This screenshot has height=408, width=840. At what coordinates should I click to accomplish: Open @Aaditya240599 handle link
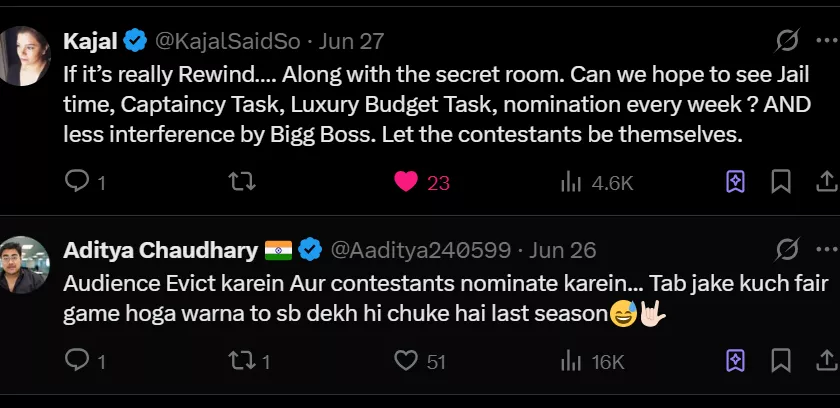tap(420, 249)
